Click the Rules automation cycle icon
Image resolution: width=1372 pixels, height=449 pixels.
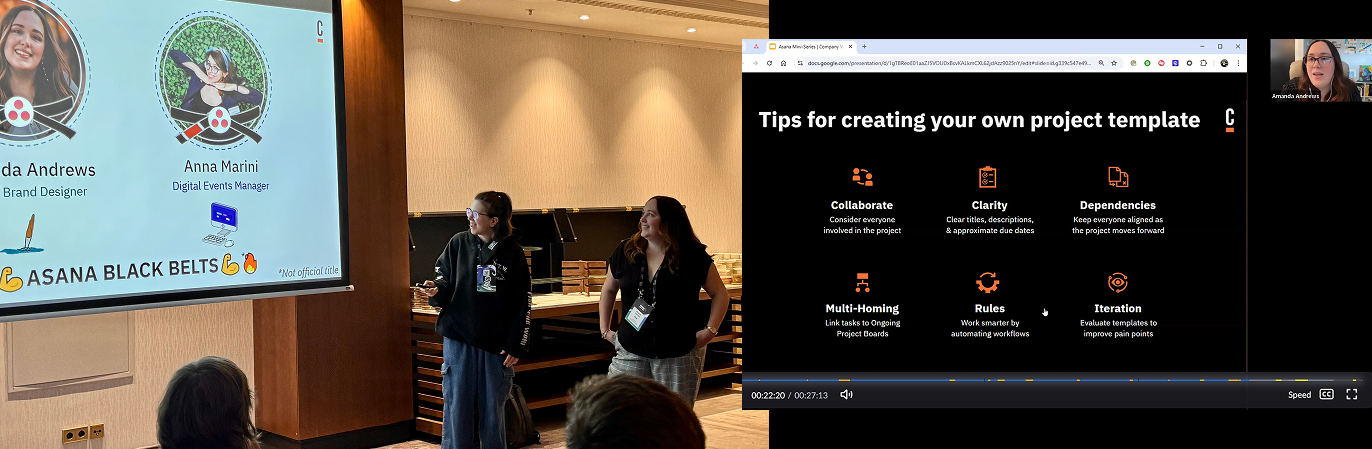point(988,282)
